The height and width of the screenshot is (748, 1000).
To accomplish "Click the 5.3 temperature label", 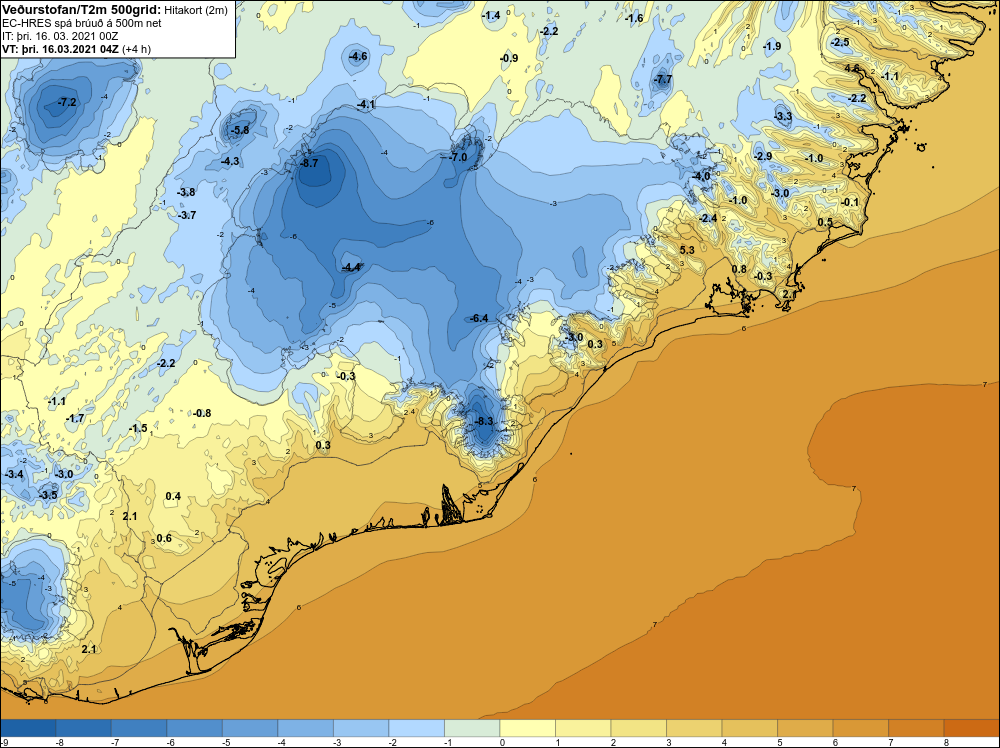I will tap(687, 250).
